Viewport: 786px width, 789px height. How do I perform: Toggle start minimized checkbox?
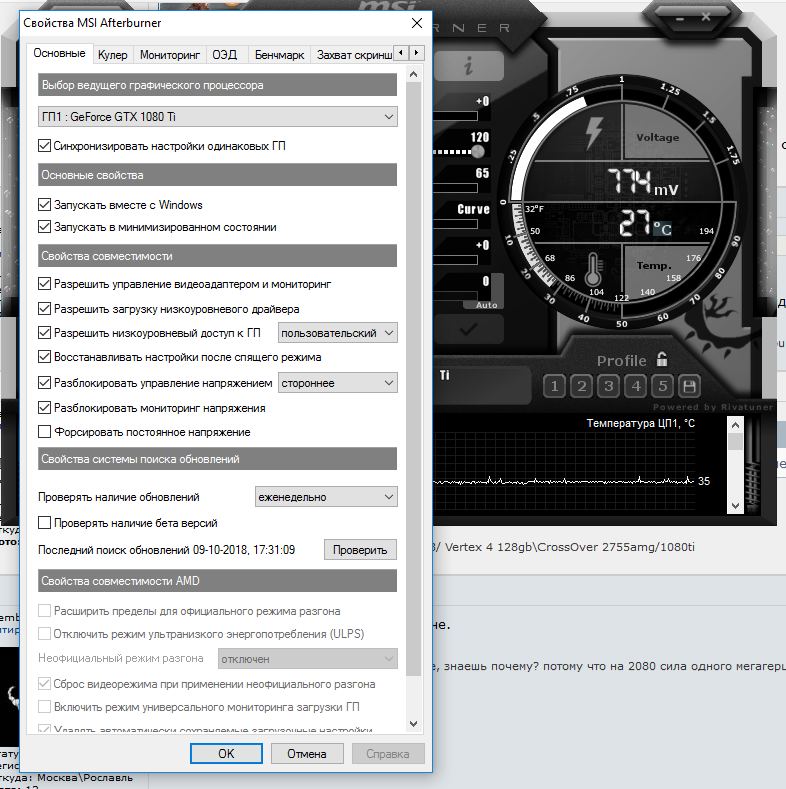44,227
